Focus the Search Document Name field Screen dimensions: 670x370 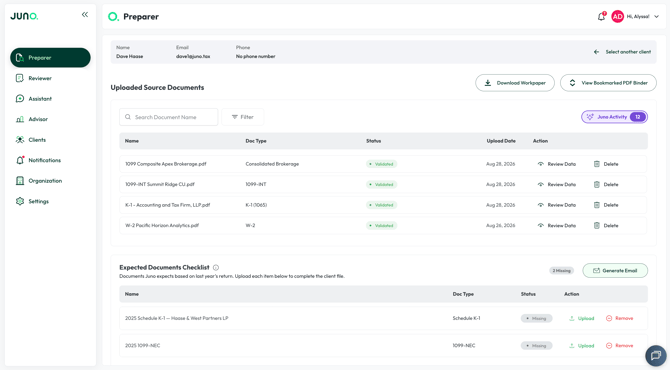(x=168, y=117)
